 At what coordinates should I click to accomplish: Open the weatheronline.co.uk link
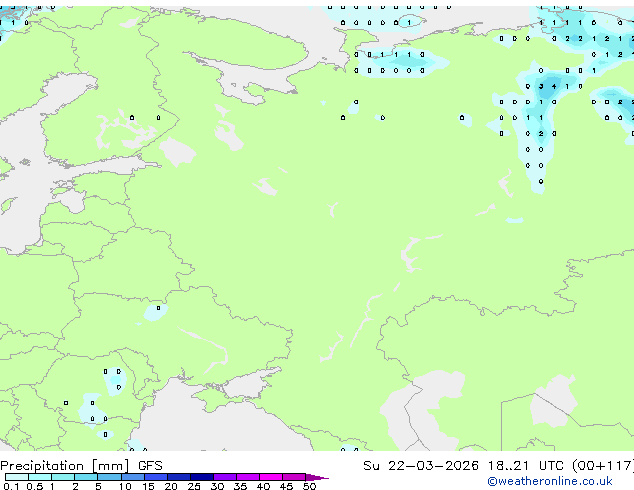point(550,481)
